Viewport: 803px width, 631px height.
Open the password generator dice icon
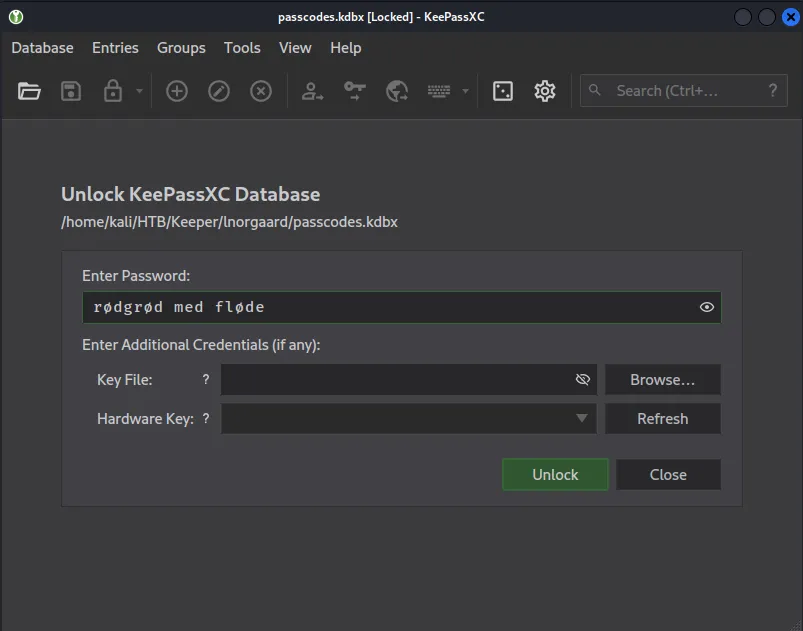pyautogui.click(x=502, y=91)
